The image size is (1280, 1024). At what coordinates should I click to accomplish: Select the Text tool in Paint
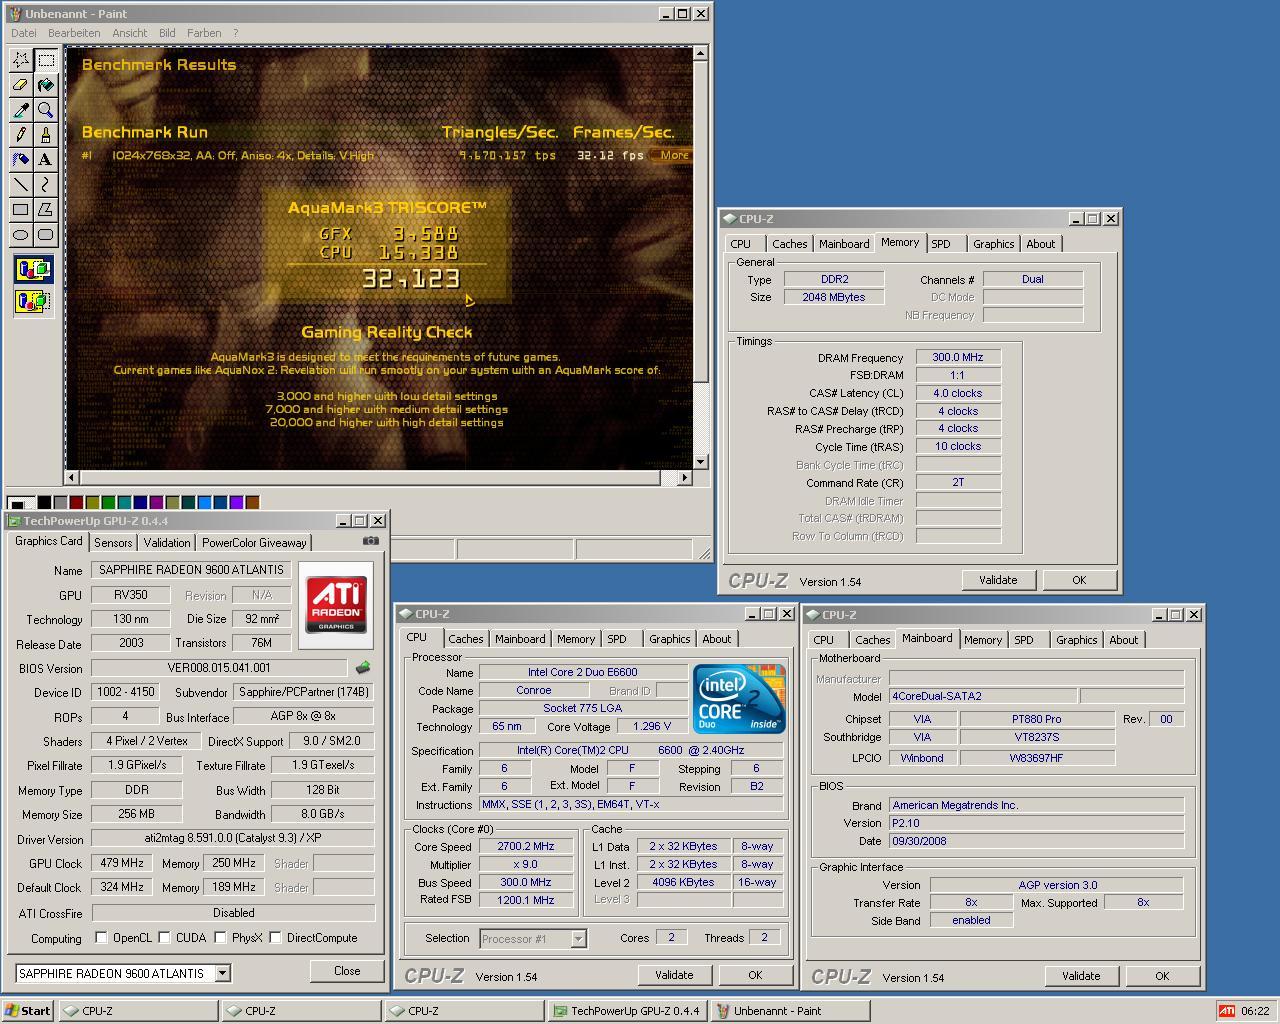point(46,160)
